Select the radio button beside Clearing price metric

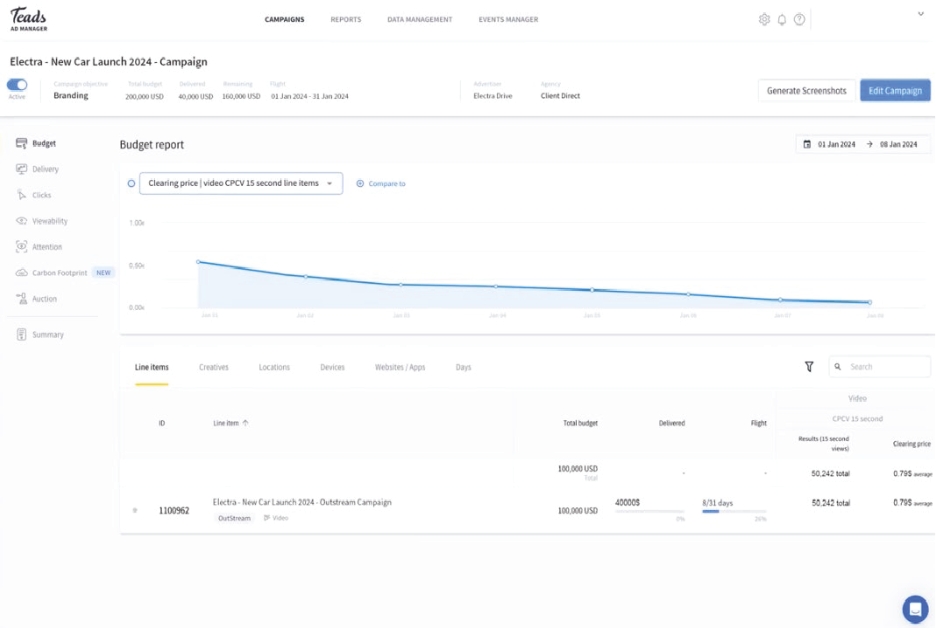click(131, 184)
